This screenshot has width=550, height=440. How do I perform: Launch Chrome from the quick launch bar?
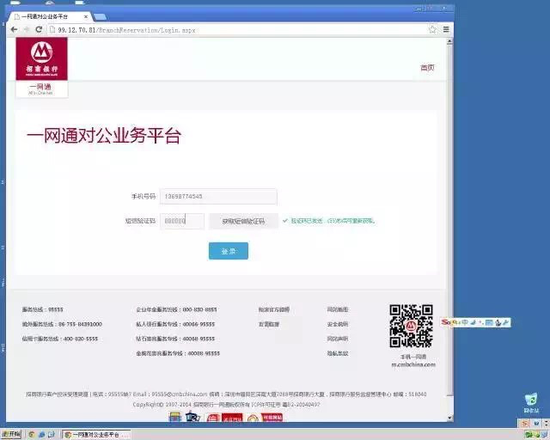click(31, 434)
